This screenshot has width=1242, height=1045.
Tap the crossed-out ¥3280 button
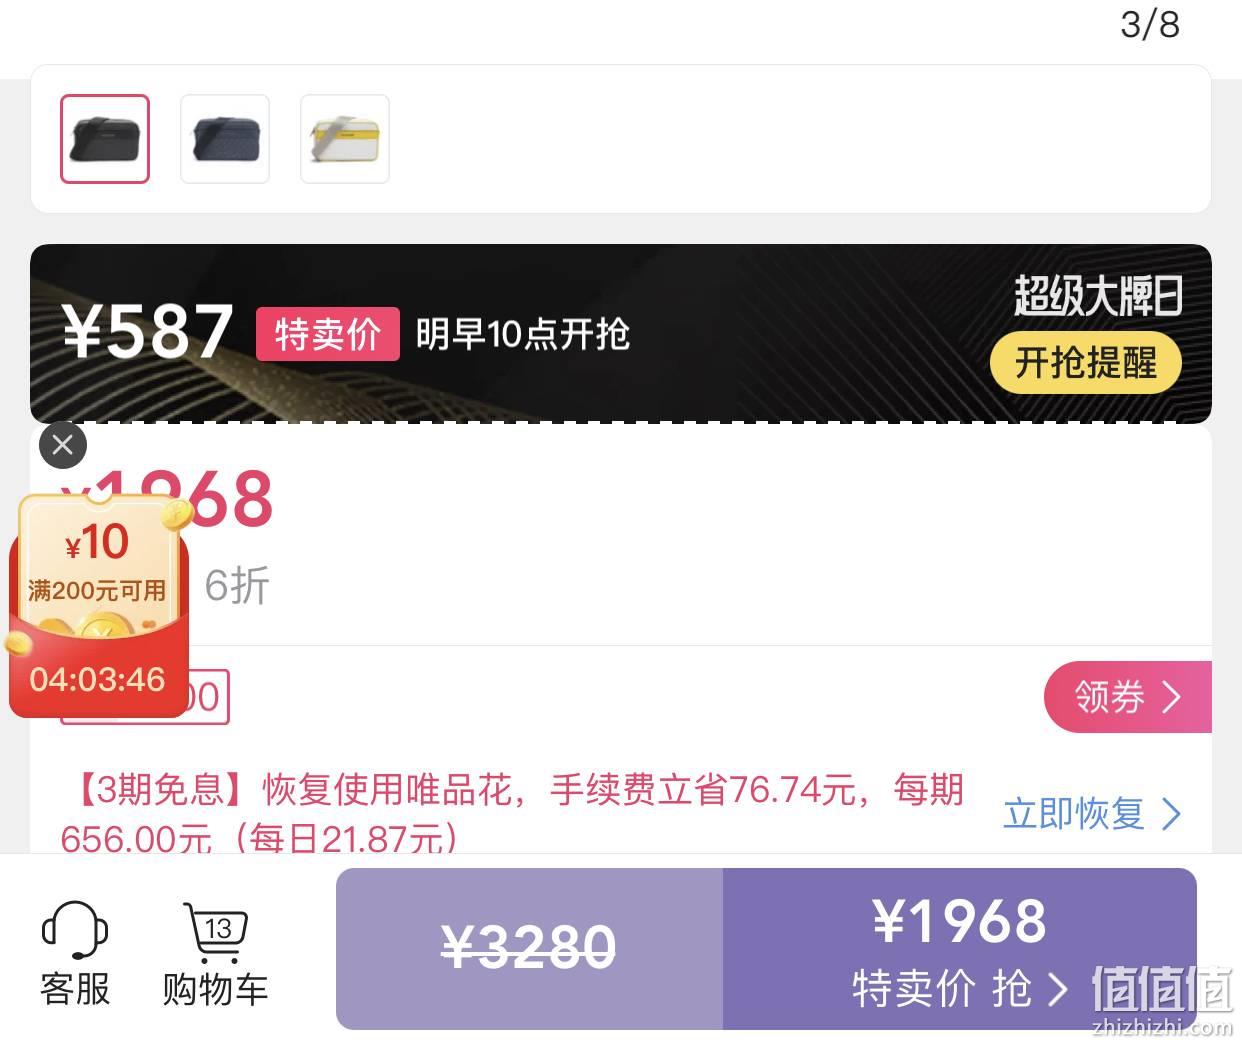coord(529,949)
